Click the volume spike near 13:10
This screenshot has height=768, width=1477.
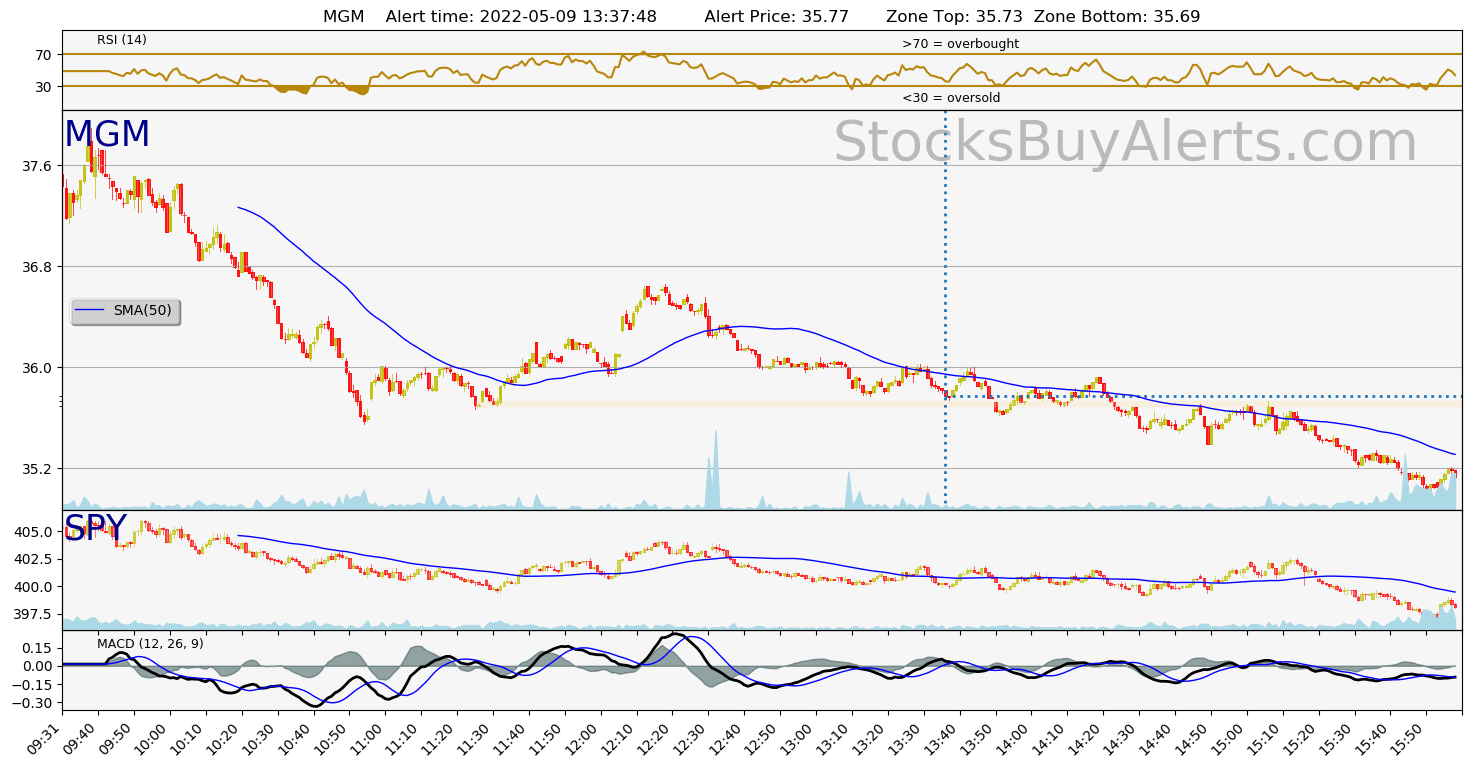(850, 490)
